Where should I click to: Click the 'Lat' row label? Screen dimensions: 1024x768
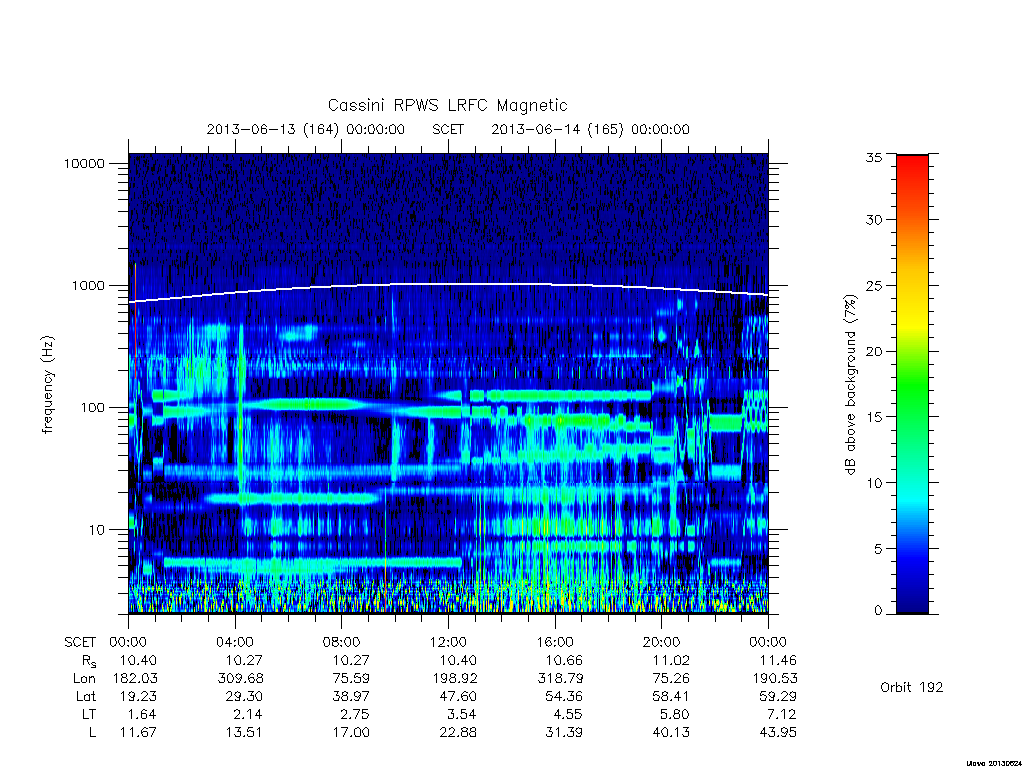86,696
